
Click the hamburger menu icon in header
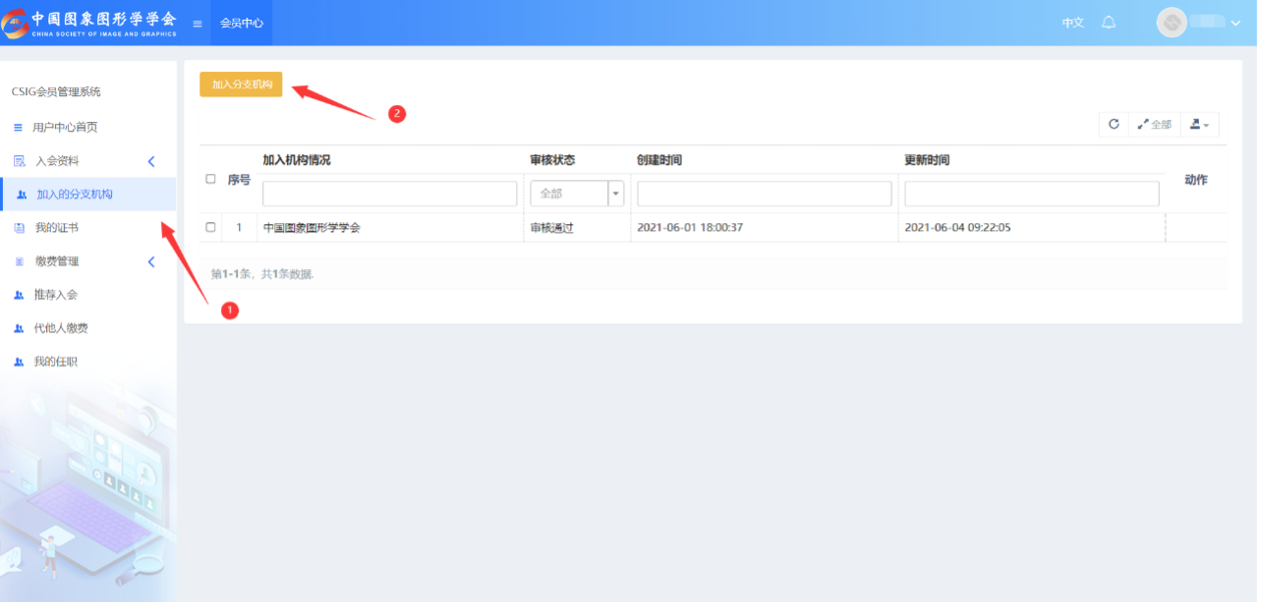[x=198, y=23]
